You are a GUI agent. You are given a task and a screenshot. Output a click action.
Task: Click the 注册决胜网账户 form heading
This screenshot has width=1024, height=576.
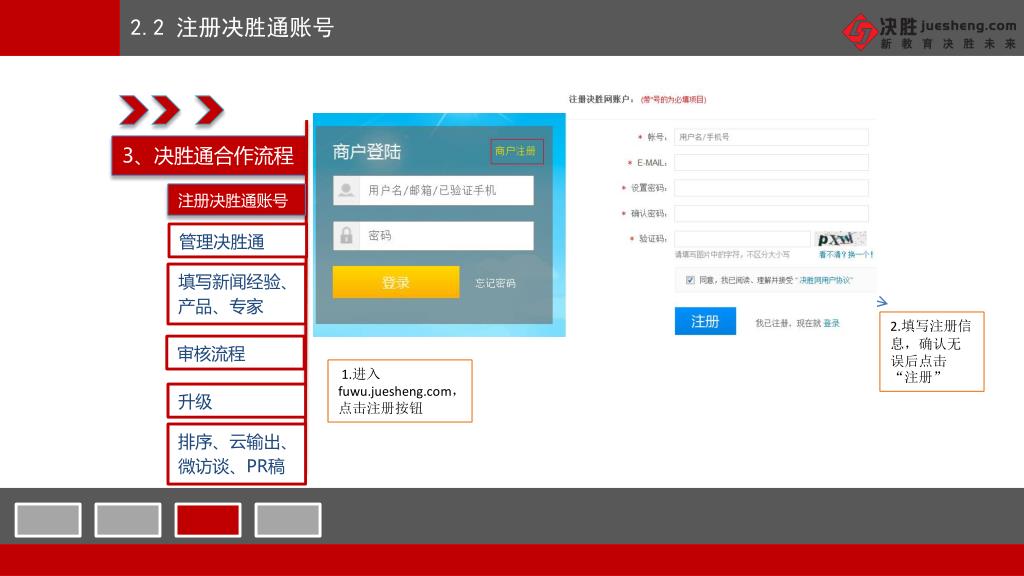[x=601, y=99]
